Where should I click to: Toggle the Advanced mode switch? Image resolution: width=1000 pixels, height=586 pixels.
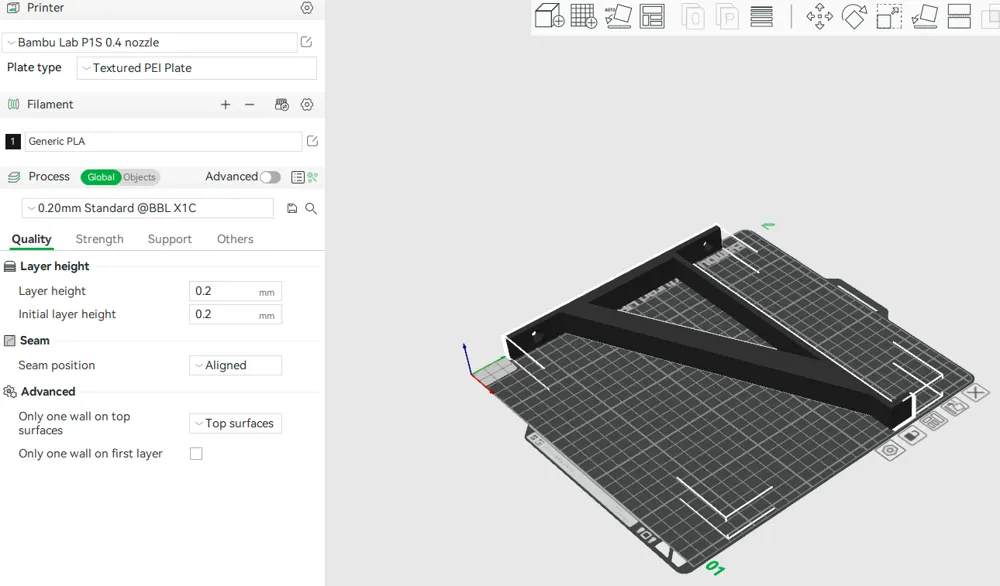(x=270, y=177)
